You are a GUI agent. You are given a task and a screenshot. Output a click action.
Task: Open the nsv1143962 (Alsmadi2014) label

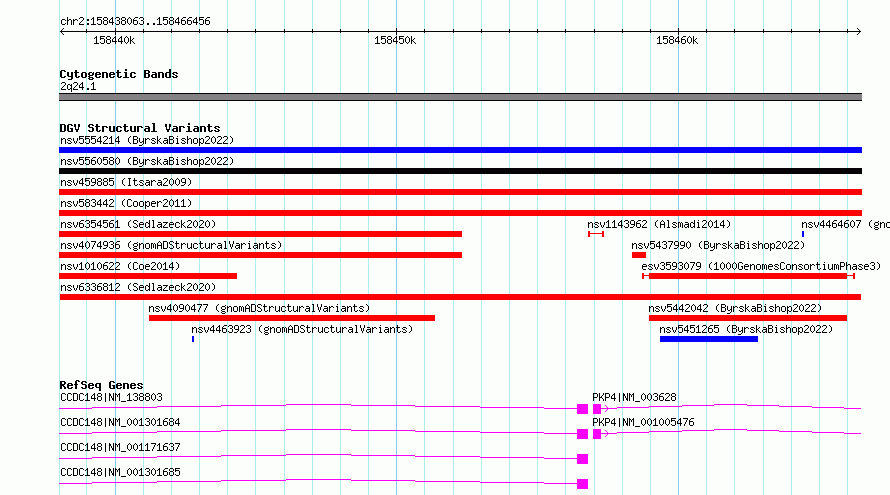point(659,224)
